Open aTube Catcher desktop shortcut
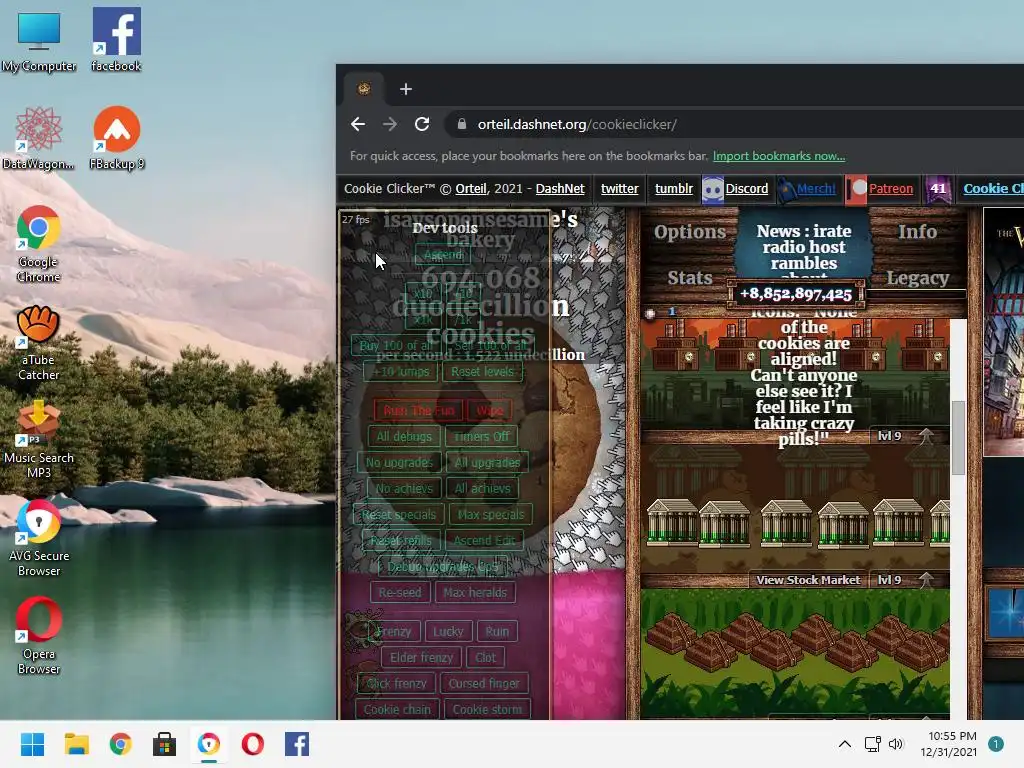The image size is (1024, 768). click(x=39, y=342)
